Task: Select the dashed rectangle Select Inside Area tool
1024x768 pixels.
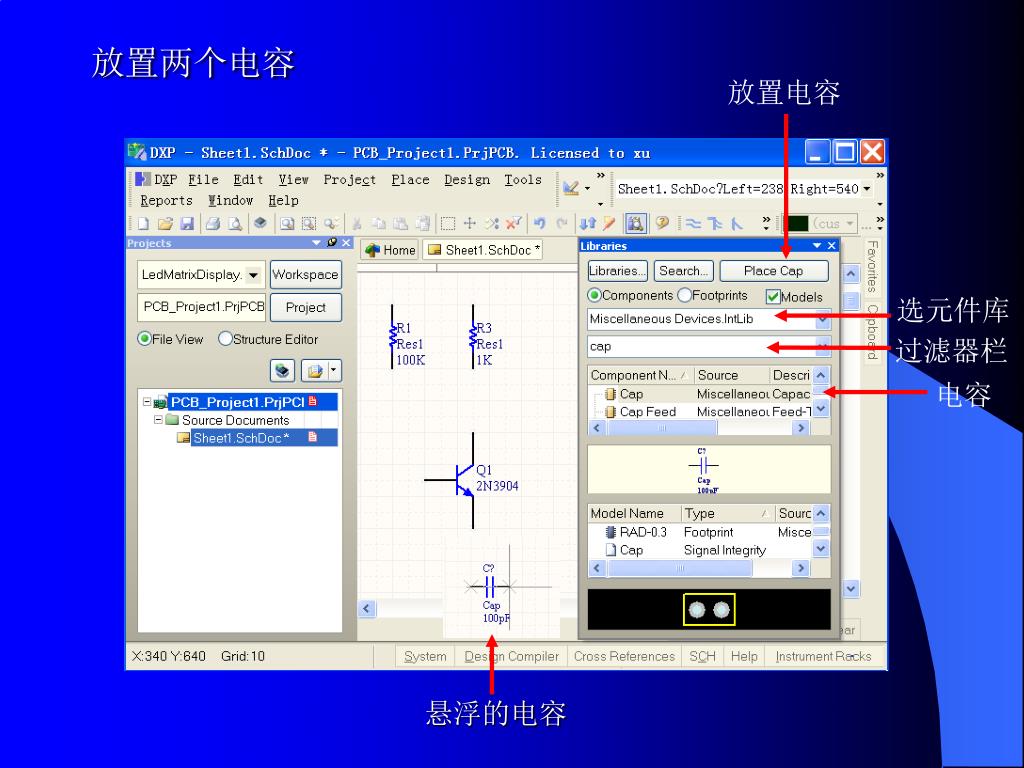Action: tap(448, 223)
